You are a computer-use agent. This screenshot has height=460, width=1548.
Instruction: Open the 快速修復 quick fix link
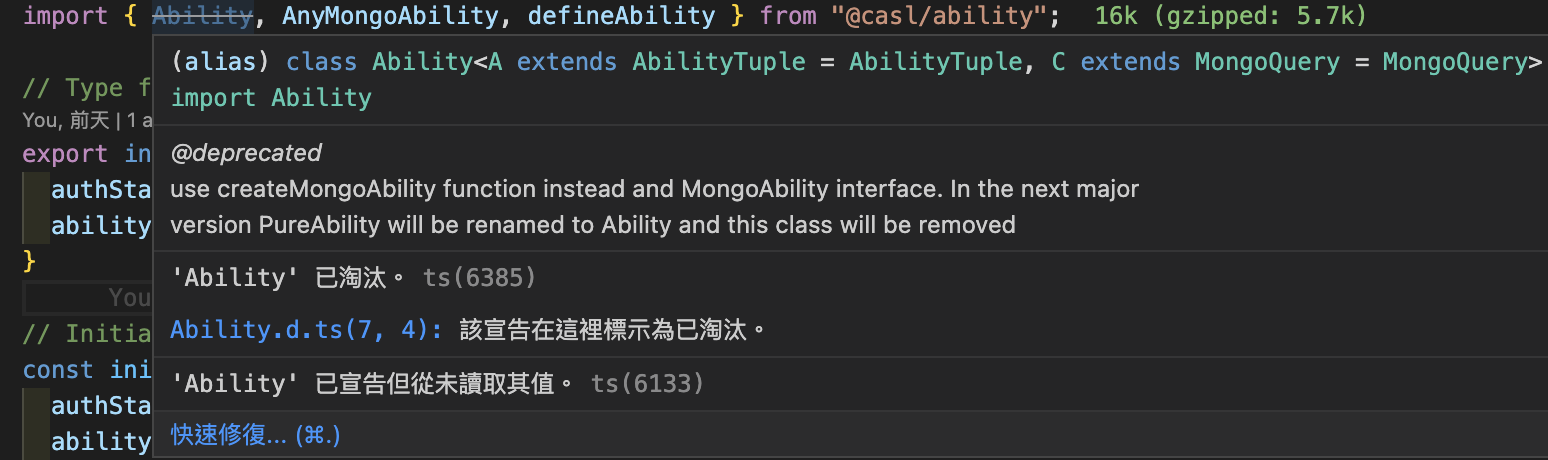point(256,435)
